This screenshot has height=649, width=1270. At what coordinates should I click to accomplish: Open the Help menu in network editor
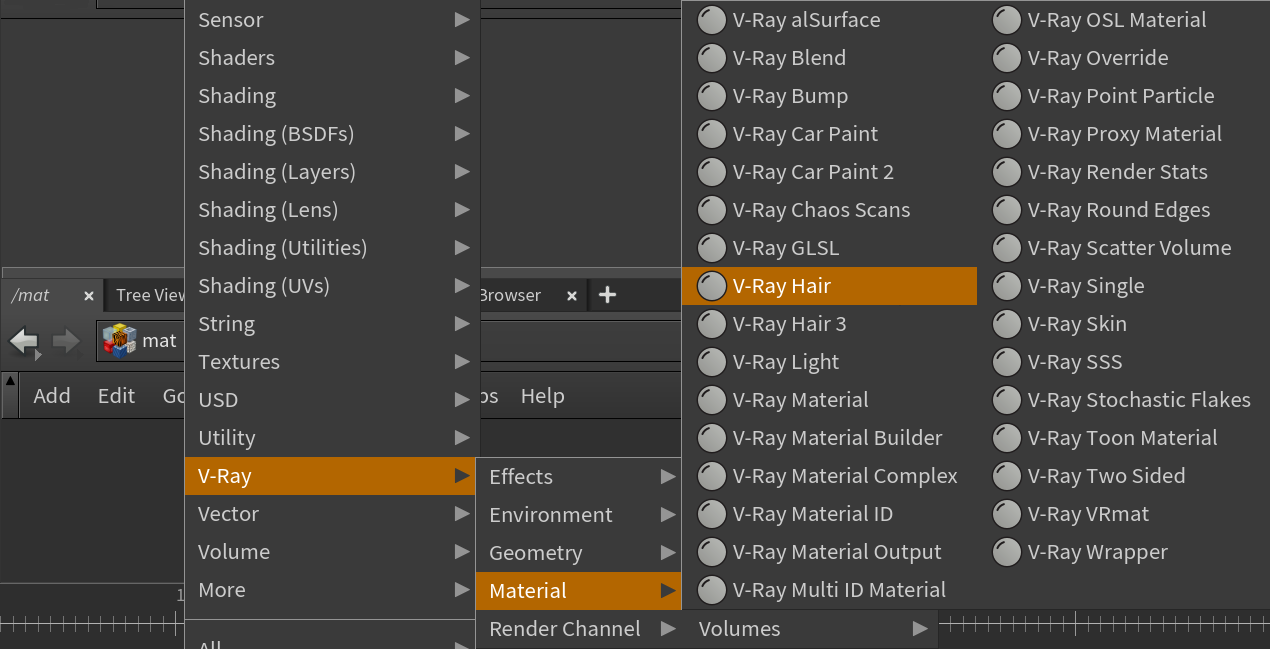pos(543,396)
